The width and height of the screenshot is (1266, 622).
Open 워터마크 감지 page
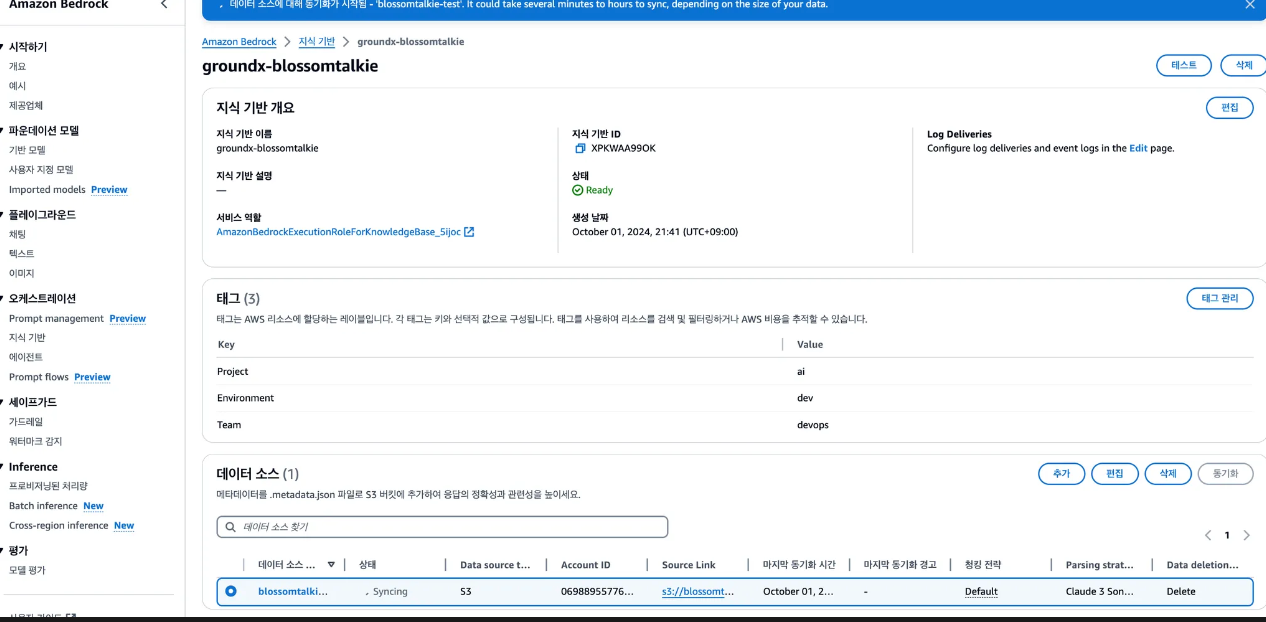click(x=36, y=441)
